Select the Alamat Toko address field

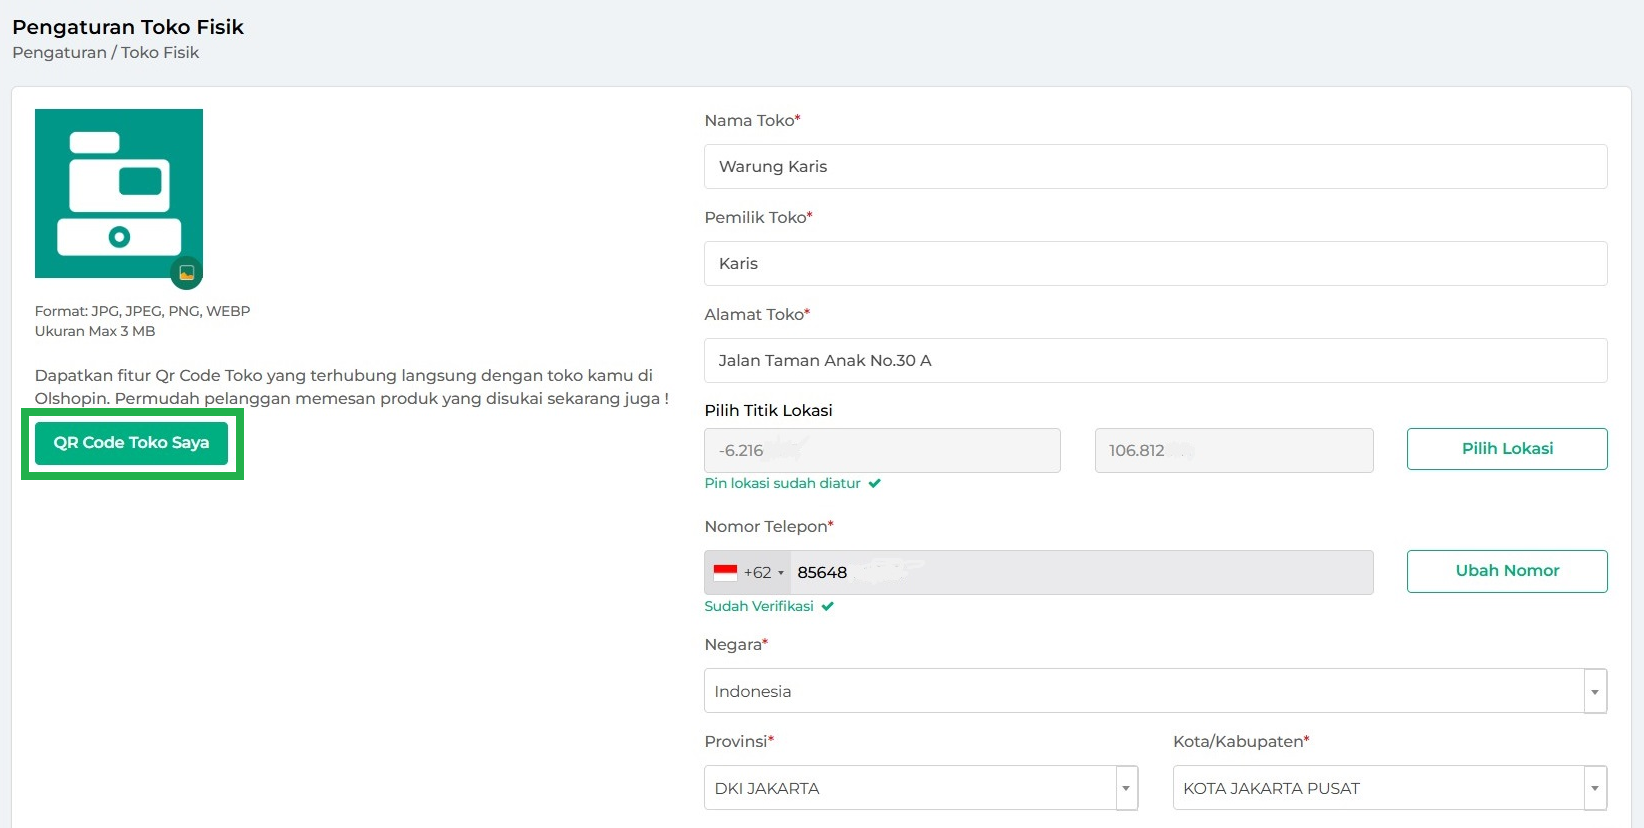(1155, 360)
